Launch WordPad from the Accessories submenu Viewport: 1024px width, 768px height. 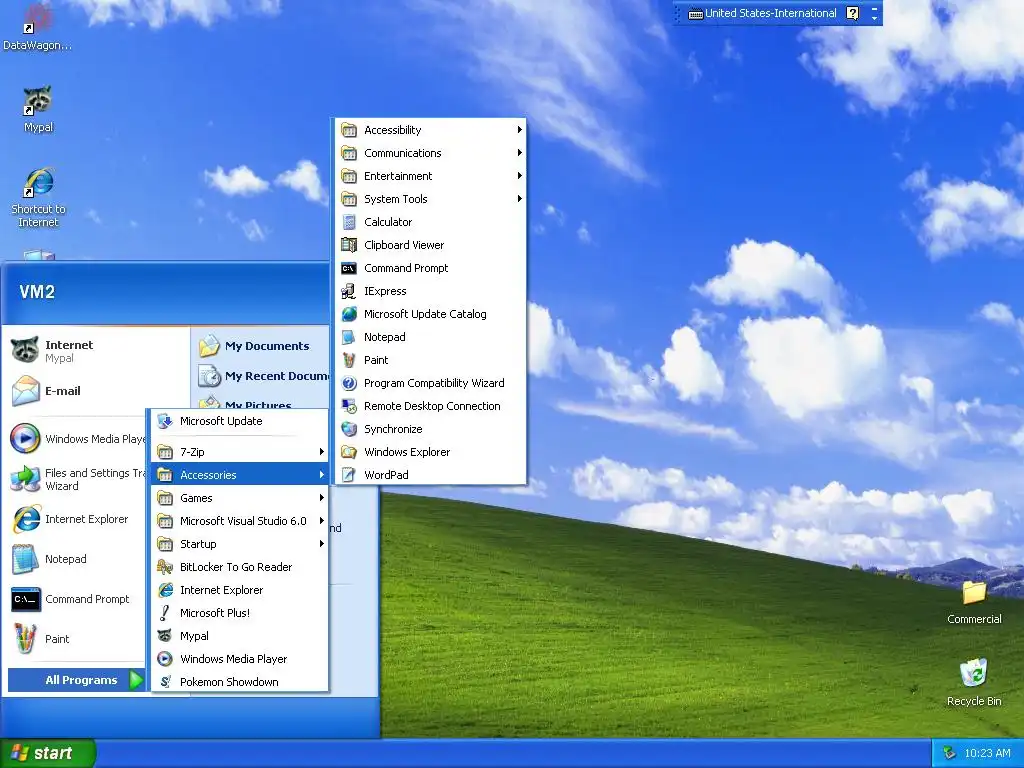pyautogui.click(x=430, y=475)
